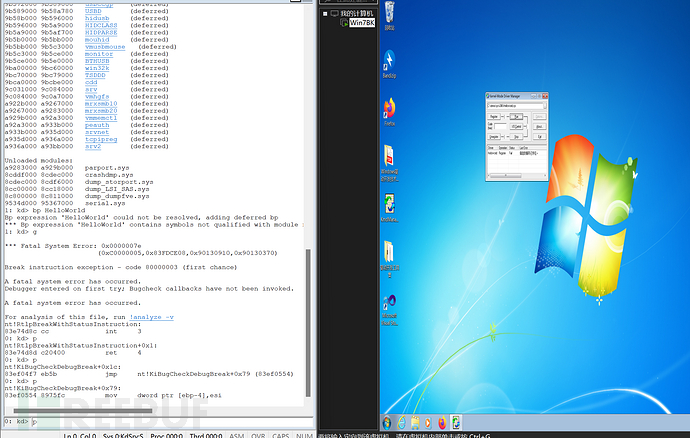690x438 pixels.
Task: Collapse the 我的计算机 tree node
Action: [x=324, y=14]
